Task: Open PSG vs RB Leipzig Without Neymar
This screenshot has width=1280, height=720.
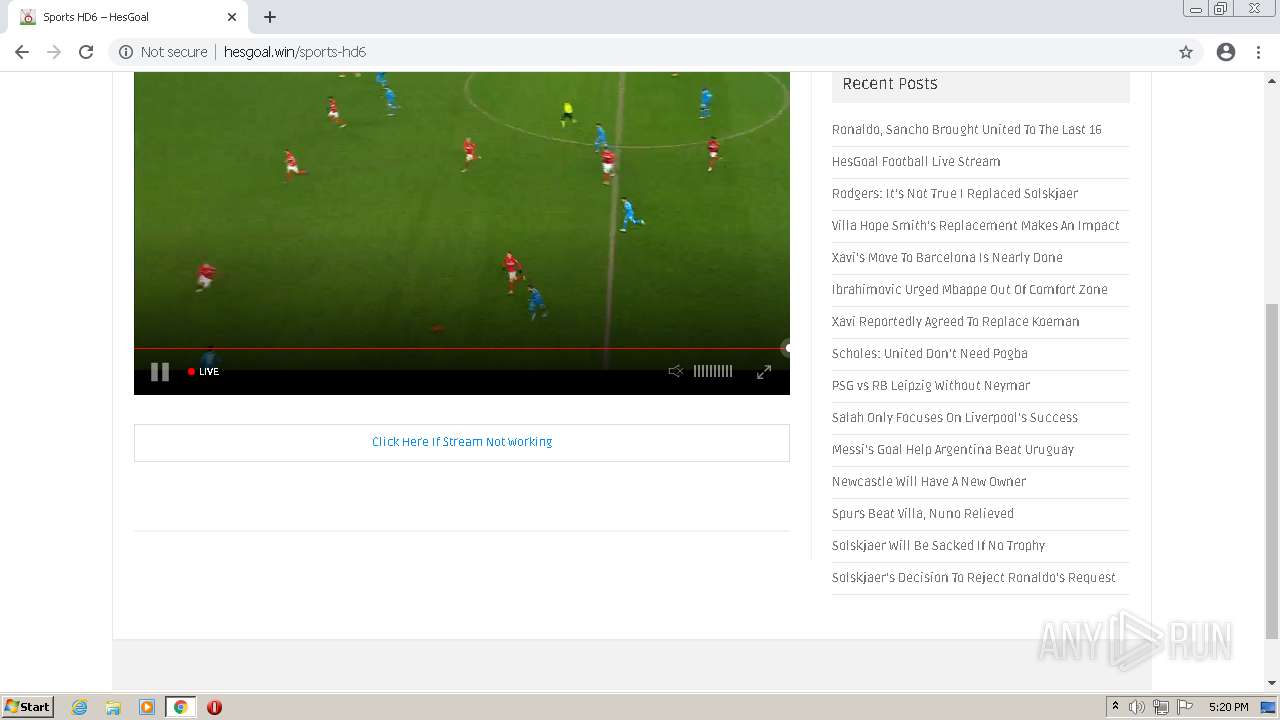Action: click(x=930, y=386)
